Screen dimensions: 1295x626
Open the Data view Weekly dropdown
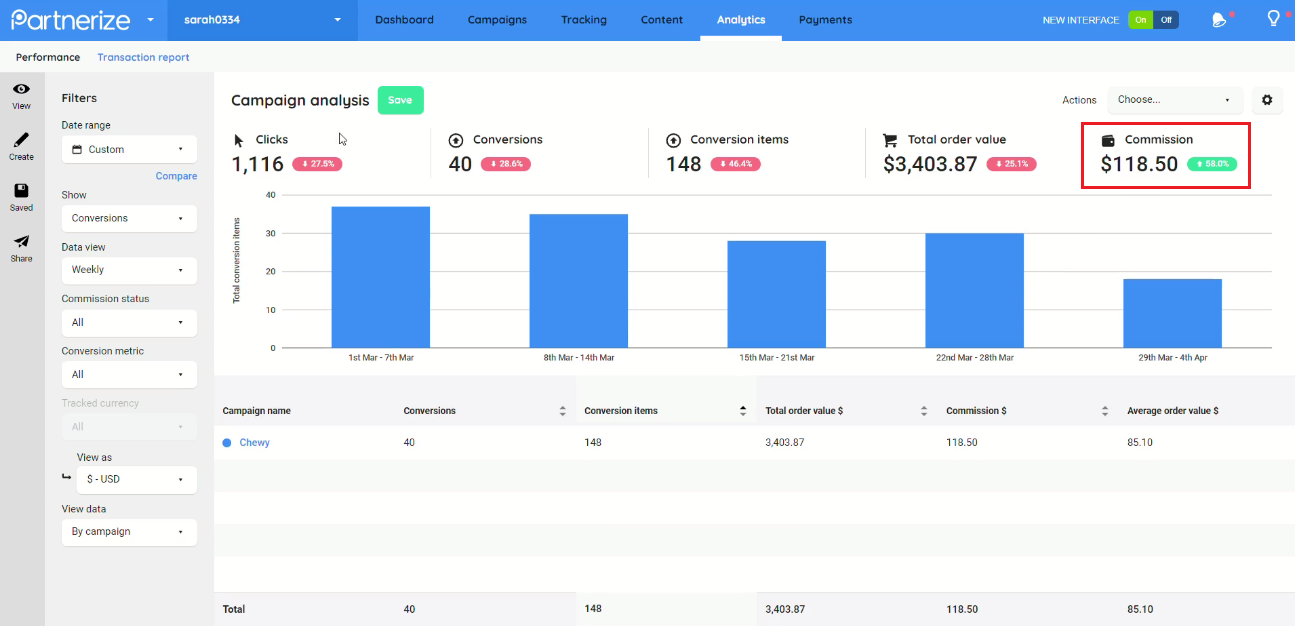point(129,270)
